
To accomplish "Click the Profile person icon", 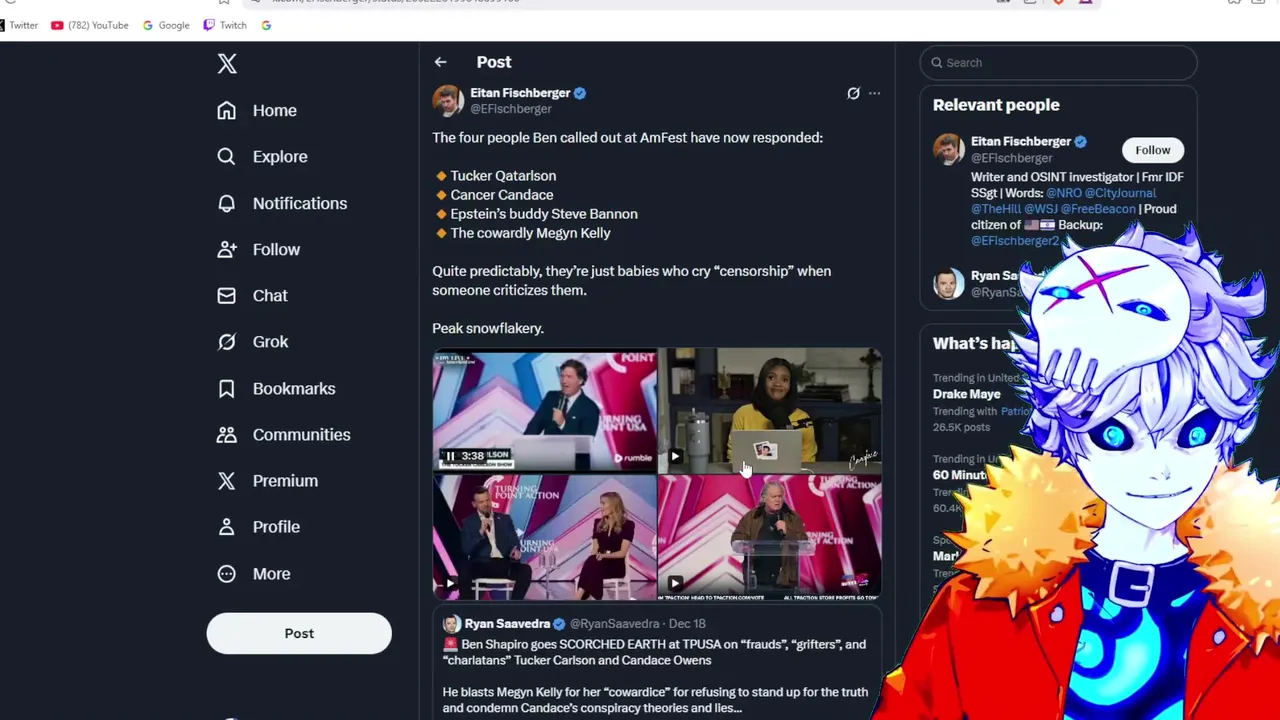I will (227, 527).
